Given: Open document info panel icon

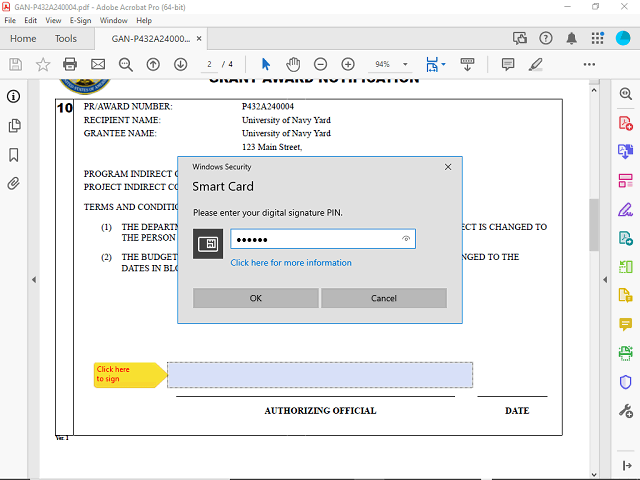Looking at the screenshot, I should (13, 97).
